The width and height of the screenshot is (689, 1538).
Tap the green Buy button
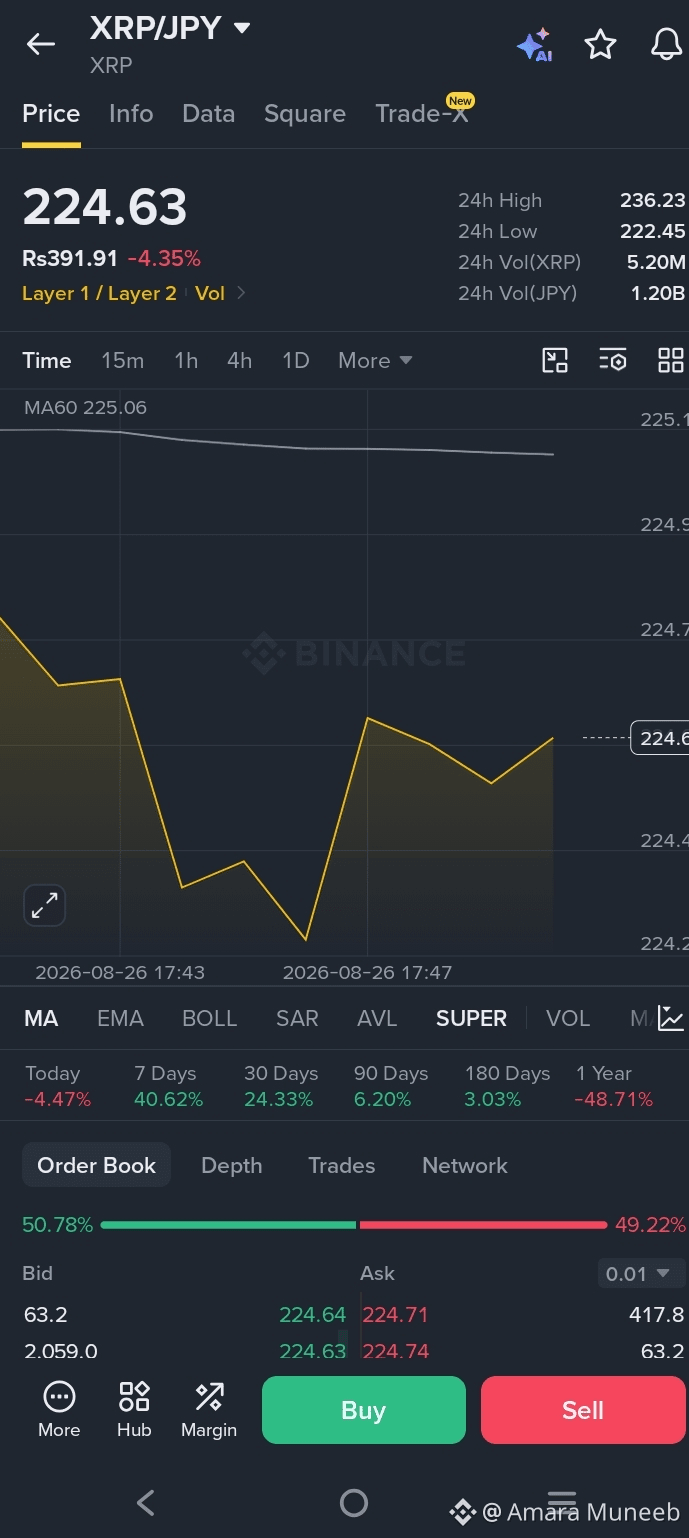364,1410
